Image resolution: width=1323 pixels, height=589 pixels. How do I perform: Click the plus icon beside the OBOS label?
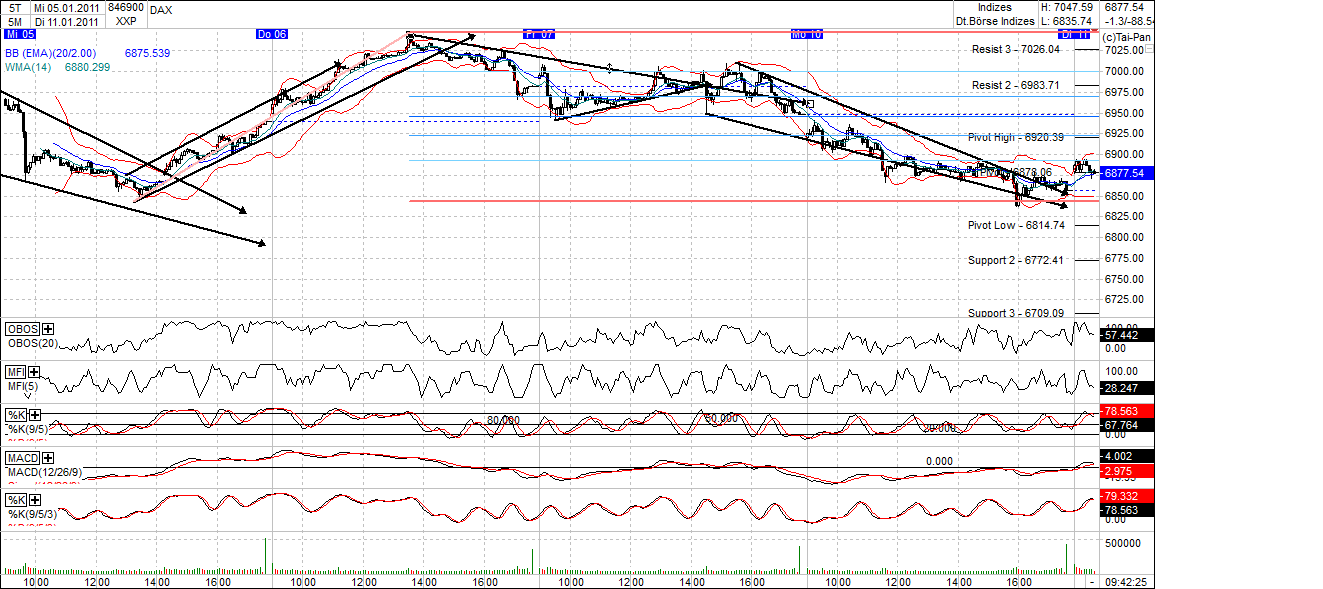(46, 327)
